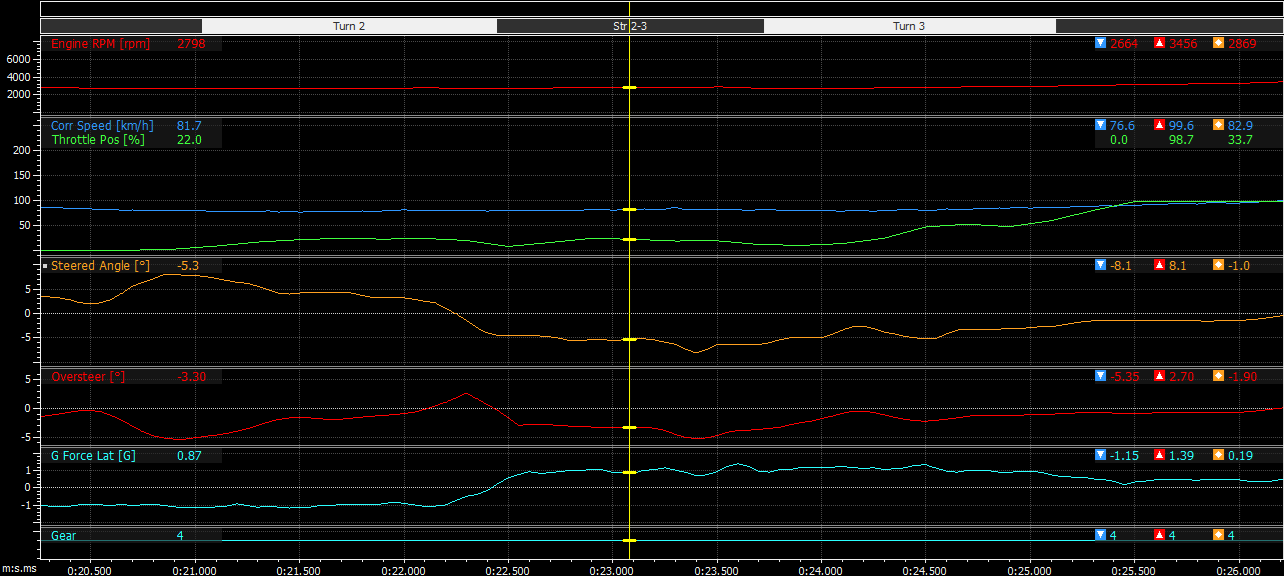Click the Throttle Pos average value 33.7
Viewport: 1284px width, 576px height.
(x=1240, y=140)
